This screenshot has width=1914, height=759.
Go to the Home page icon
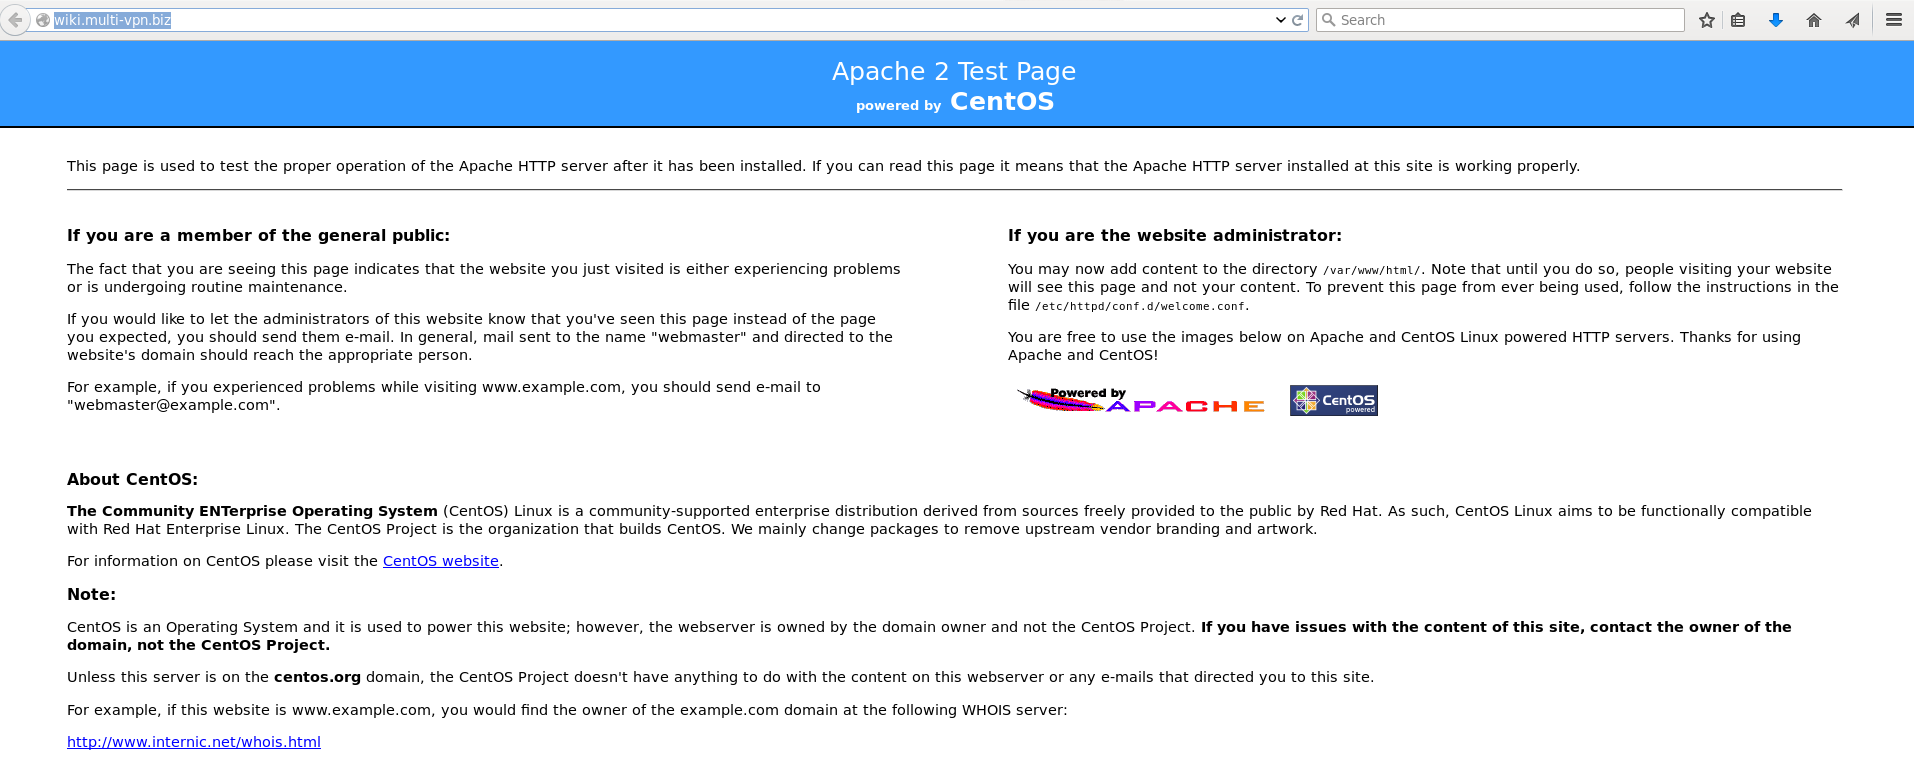1814,20
